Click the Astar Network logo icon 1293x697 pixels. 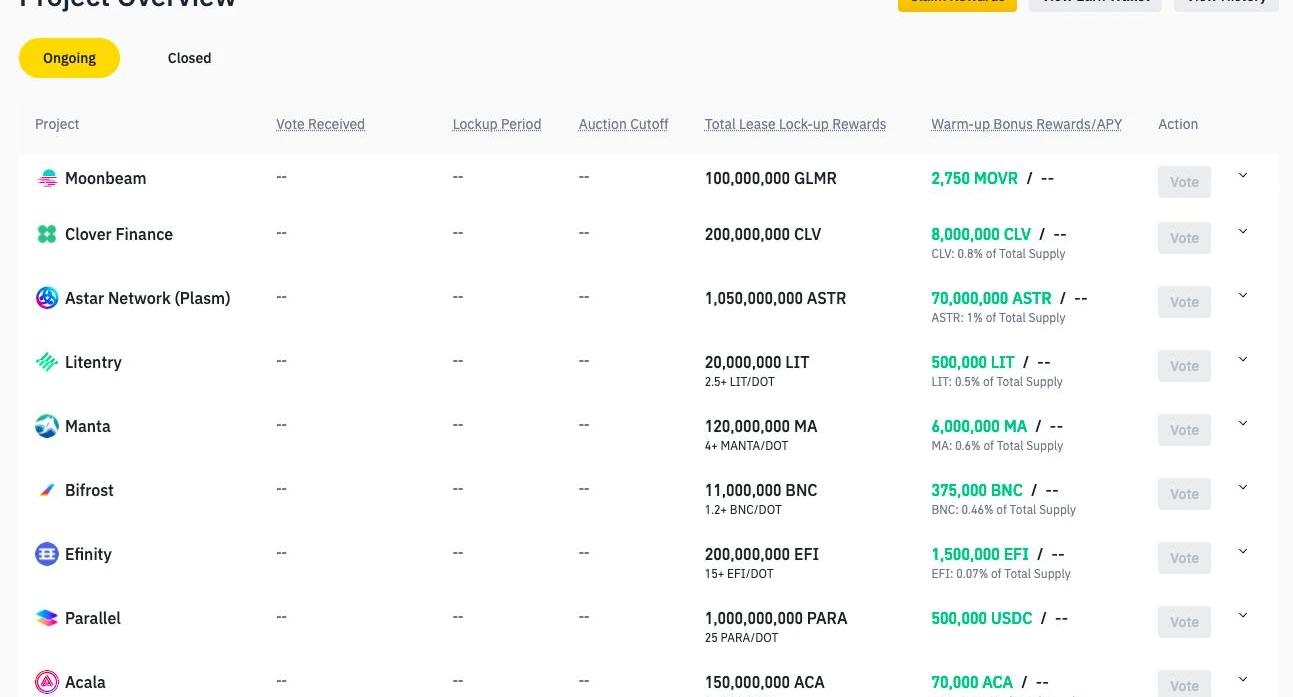click(x=47, y=298)
